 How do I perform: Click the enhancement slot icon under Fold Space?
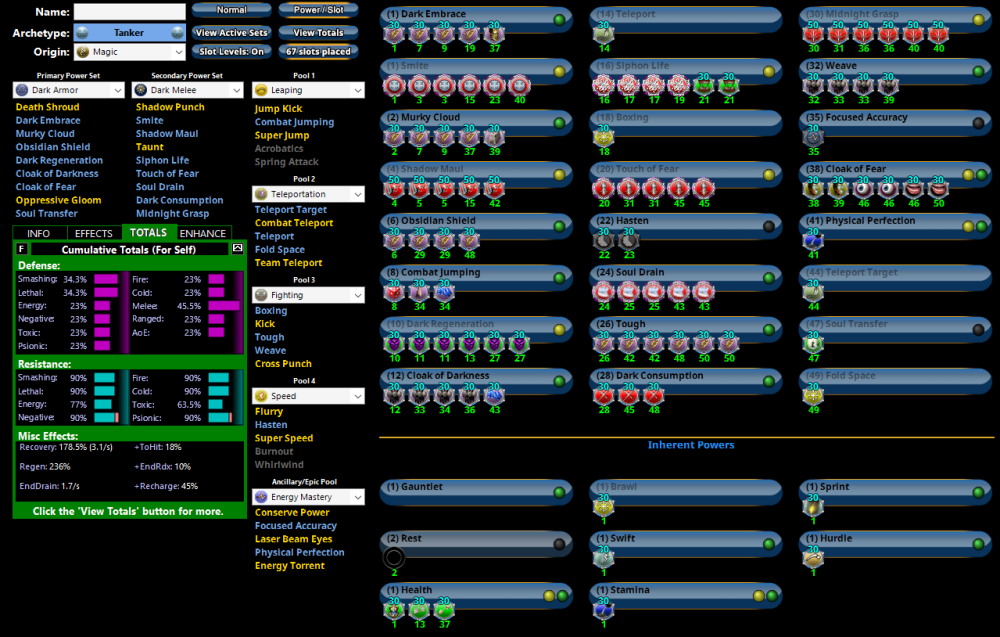tap(813, 396)
